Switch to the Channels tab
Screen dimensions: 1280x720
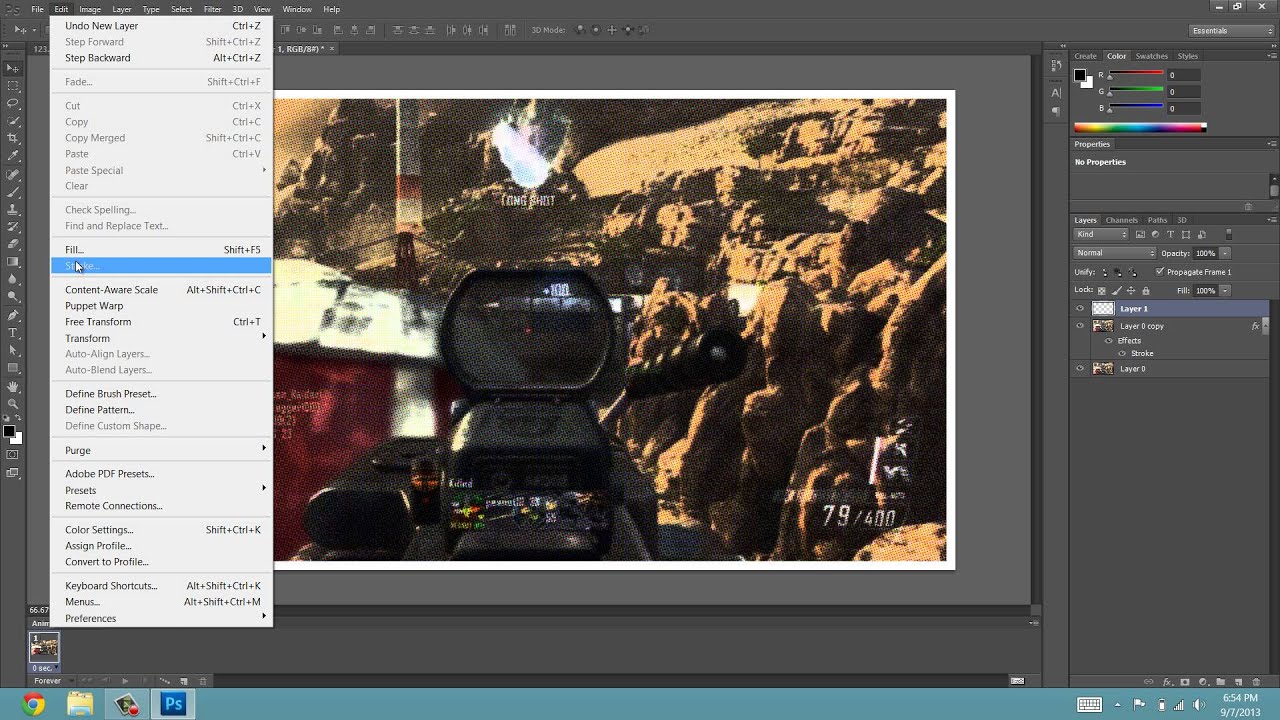tap(1121, 220)
